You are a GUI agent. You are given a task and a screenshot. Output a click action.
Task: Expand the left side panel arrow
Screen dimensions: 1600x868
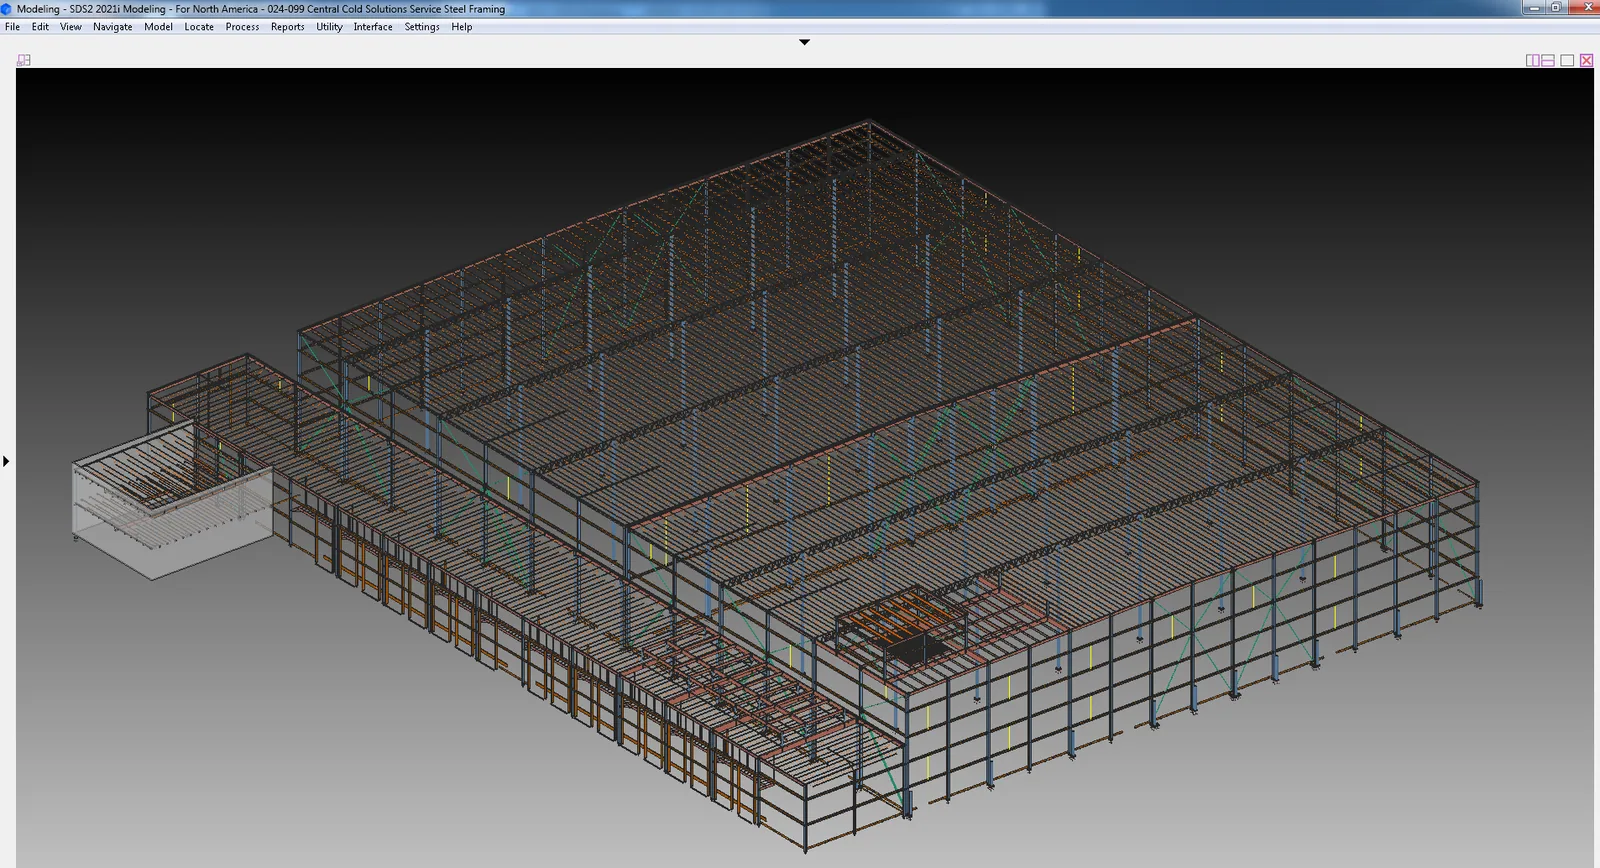(x=6, y=461)
